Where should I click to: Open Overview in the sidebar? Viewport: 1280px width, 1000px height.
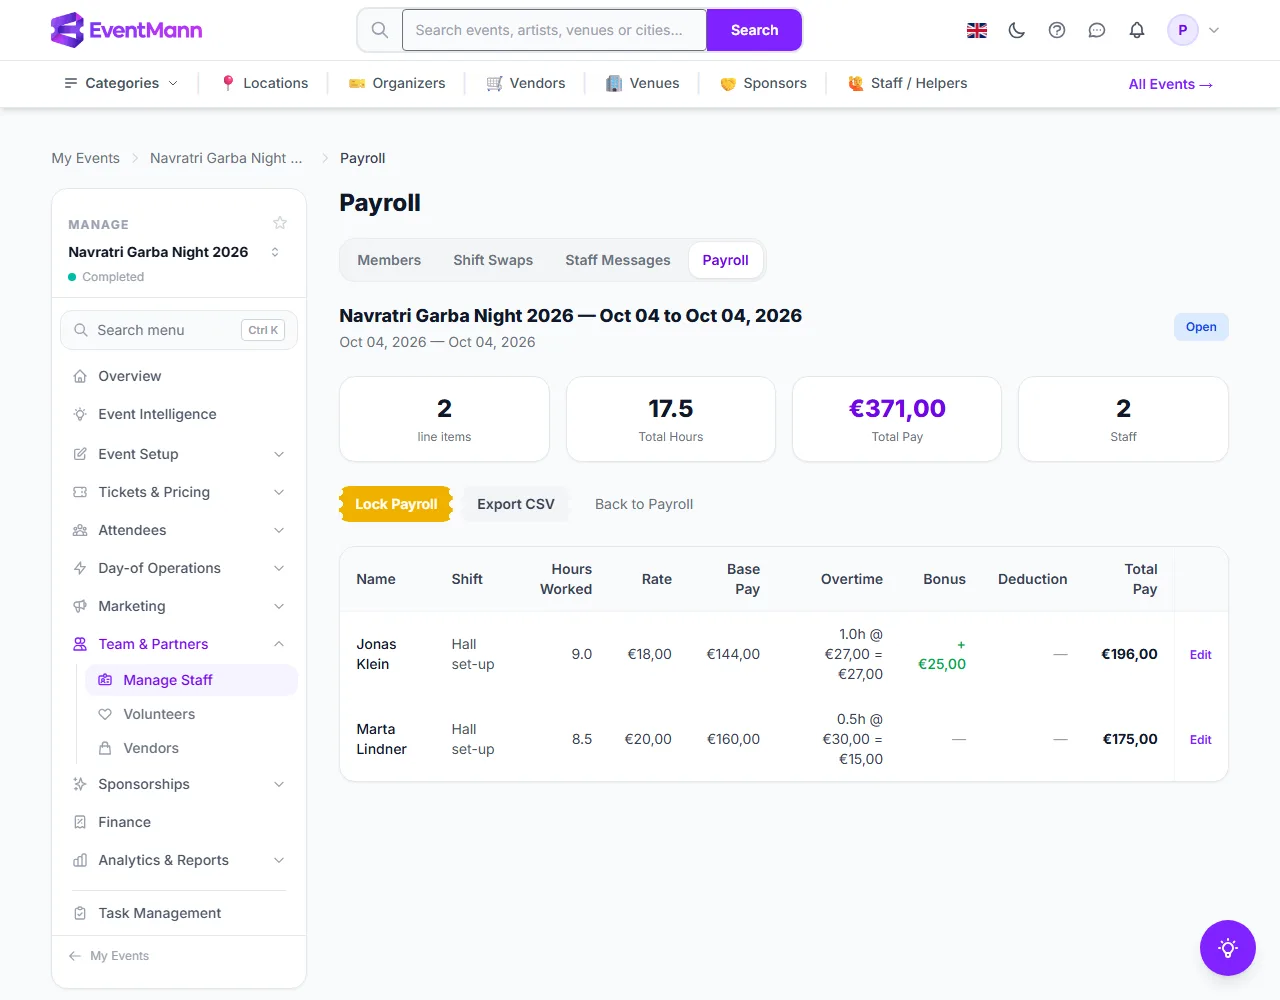click(179, 376)
